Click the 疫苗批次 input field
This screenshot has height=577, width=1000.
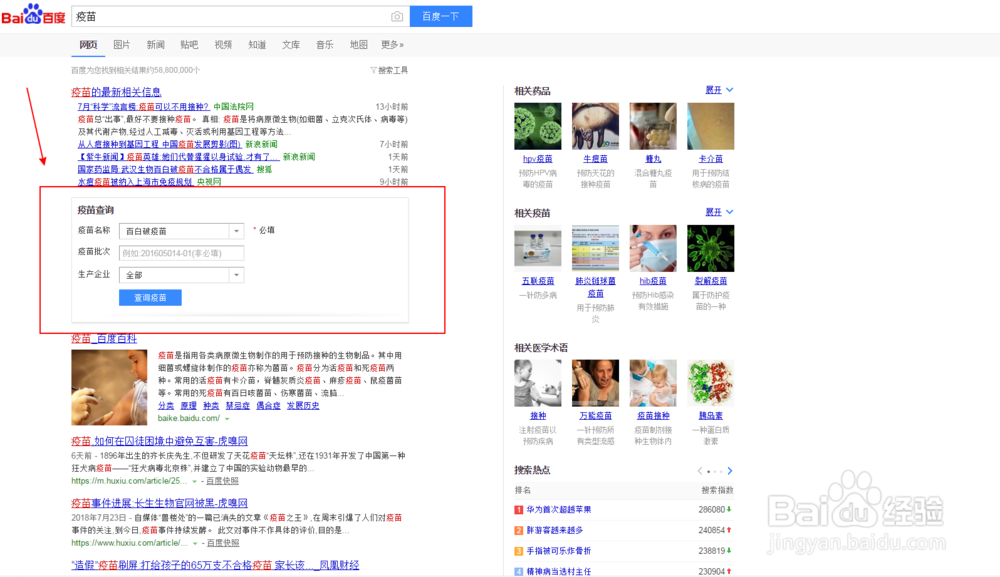tap(181, 253)
